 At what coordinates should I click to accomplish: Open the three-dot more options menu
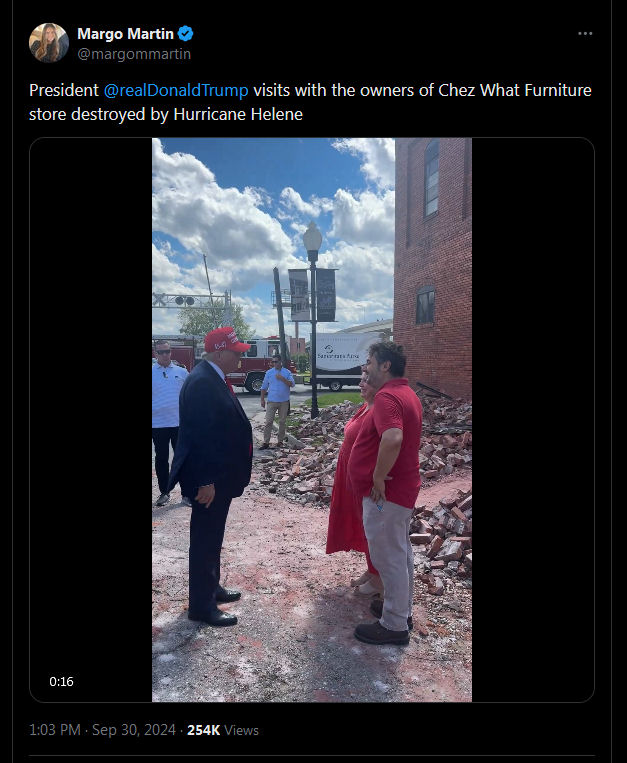pos(585,34)
